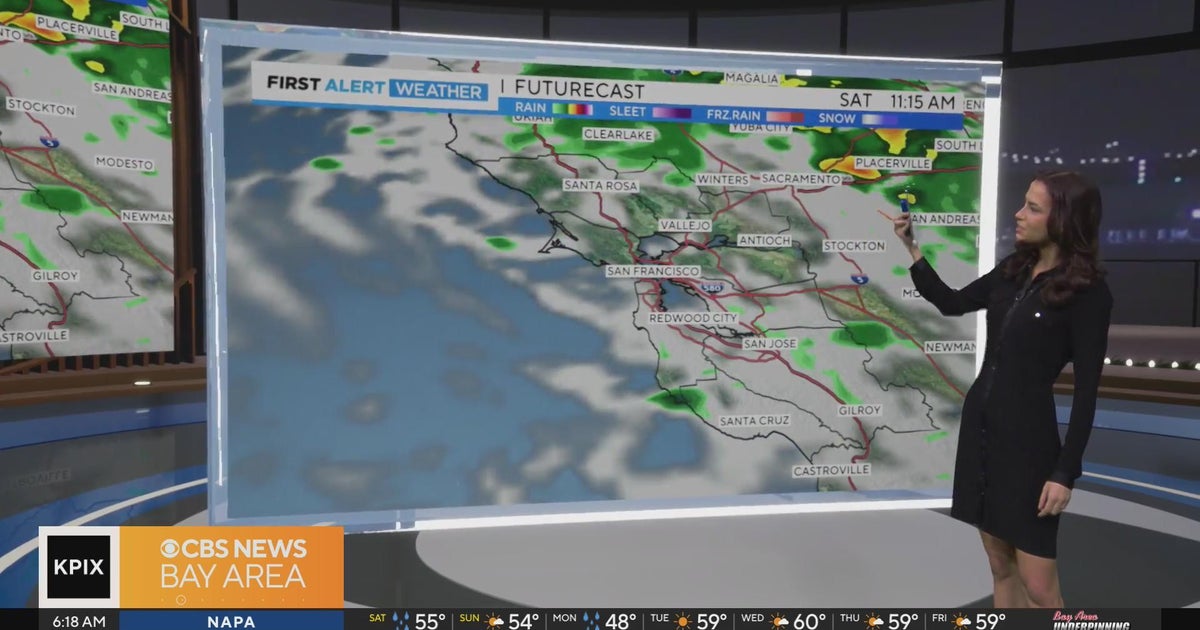This screenshot has width=1200, height=630.
Task: Select the partly cloudy icon beside WED 60°
Action: pyautogui.click(x=779, y=618)
